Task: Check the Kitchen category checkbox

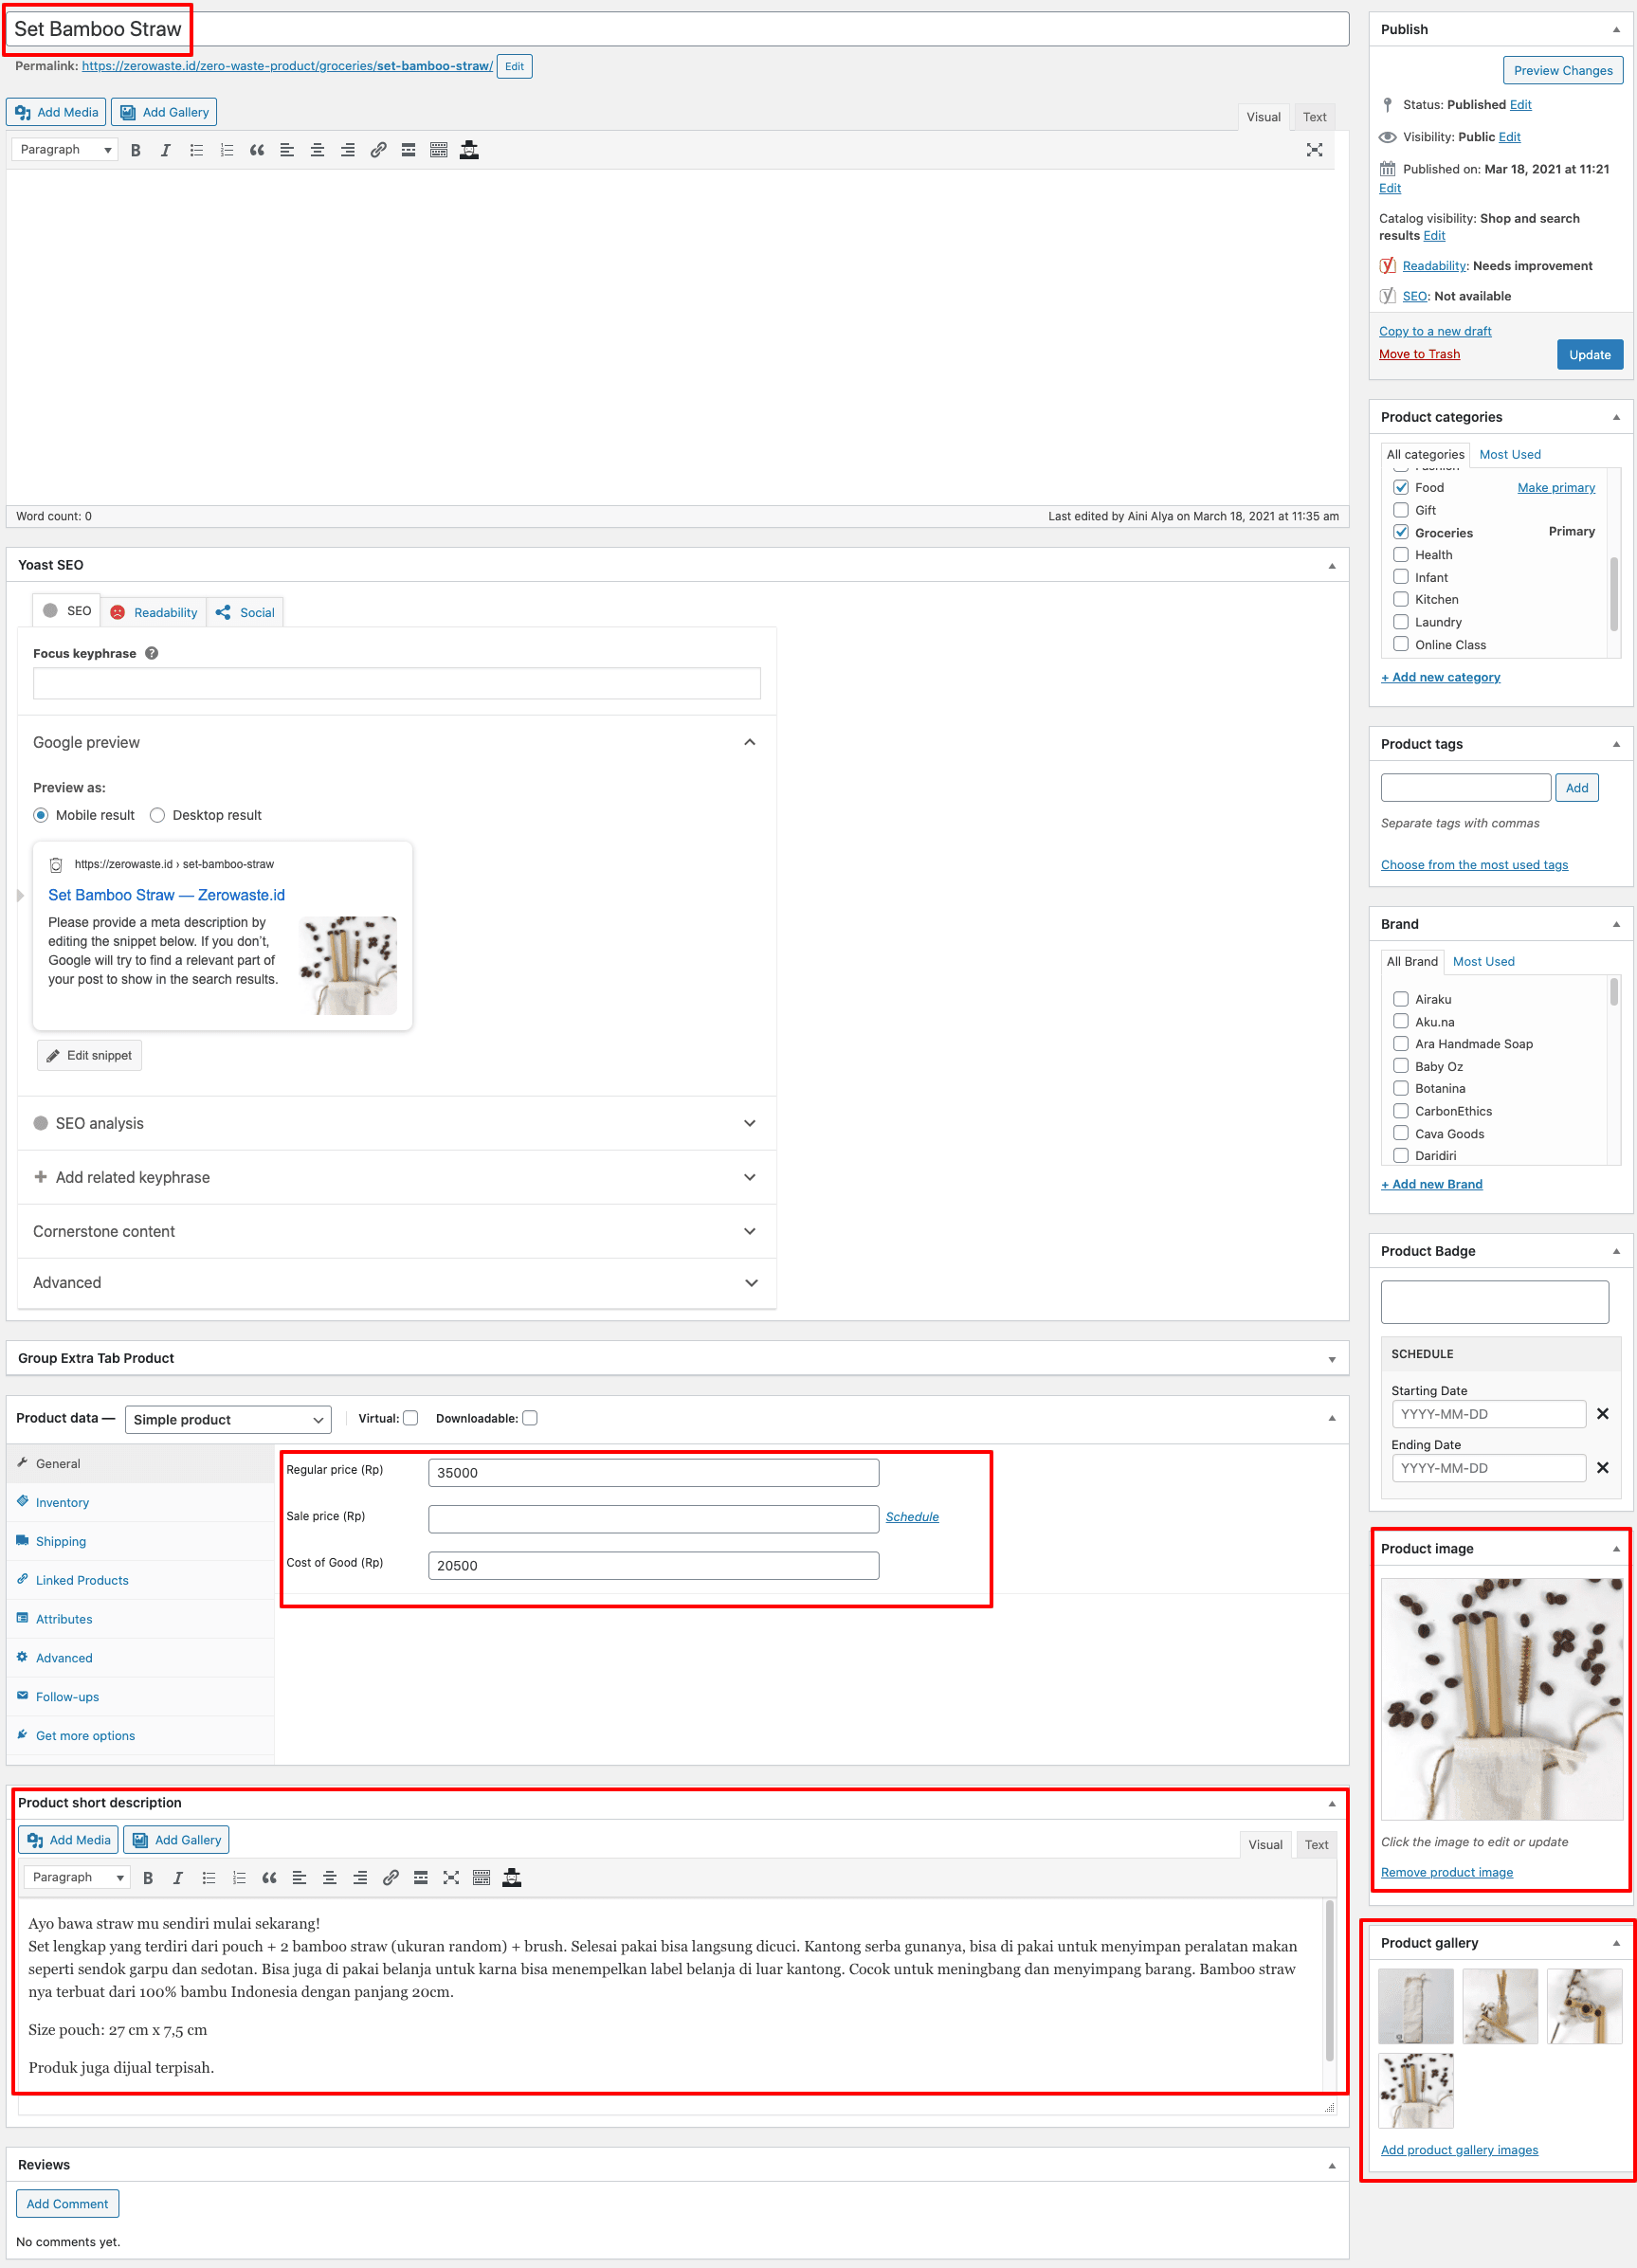Action: (x=1401, y=599)
